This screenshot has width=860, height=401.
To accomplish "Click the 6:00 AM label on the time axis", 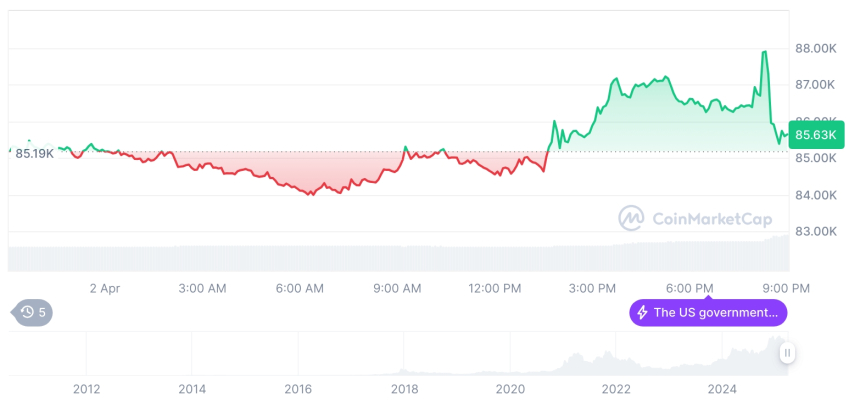I will point(300,288).
